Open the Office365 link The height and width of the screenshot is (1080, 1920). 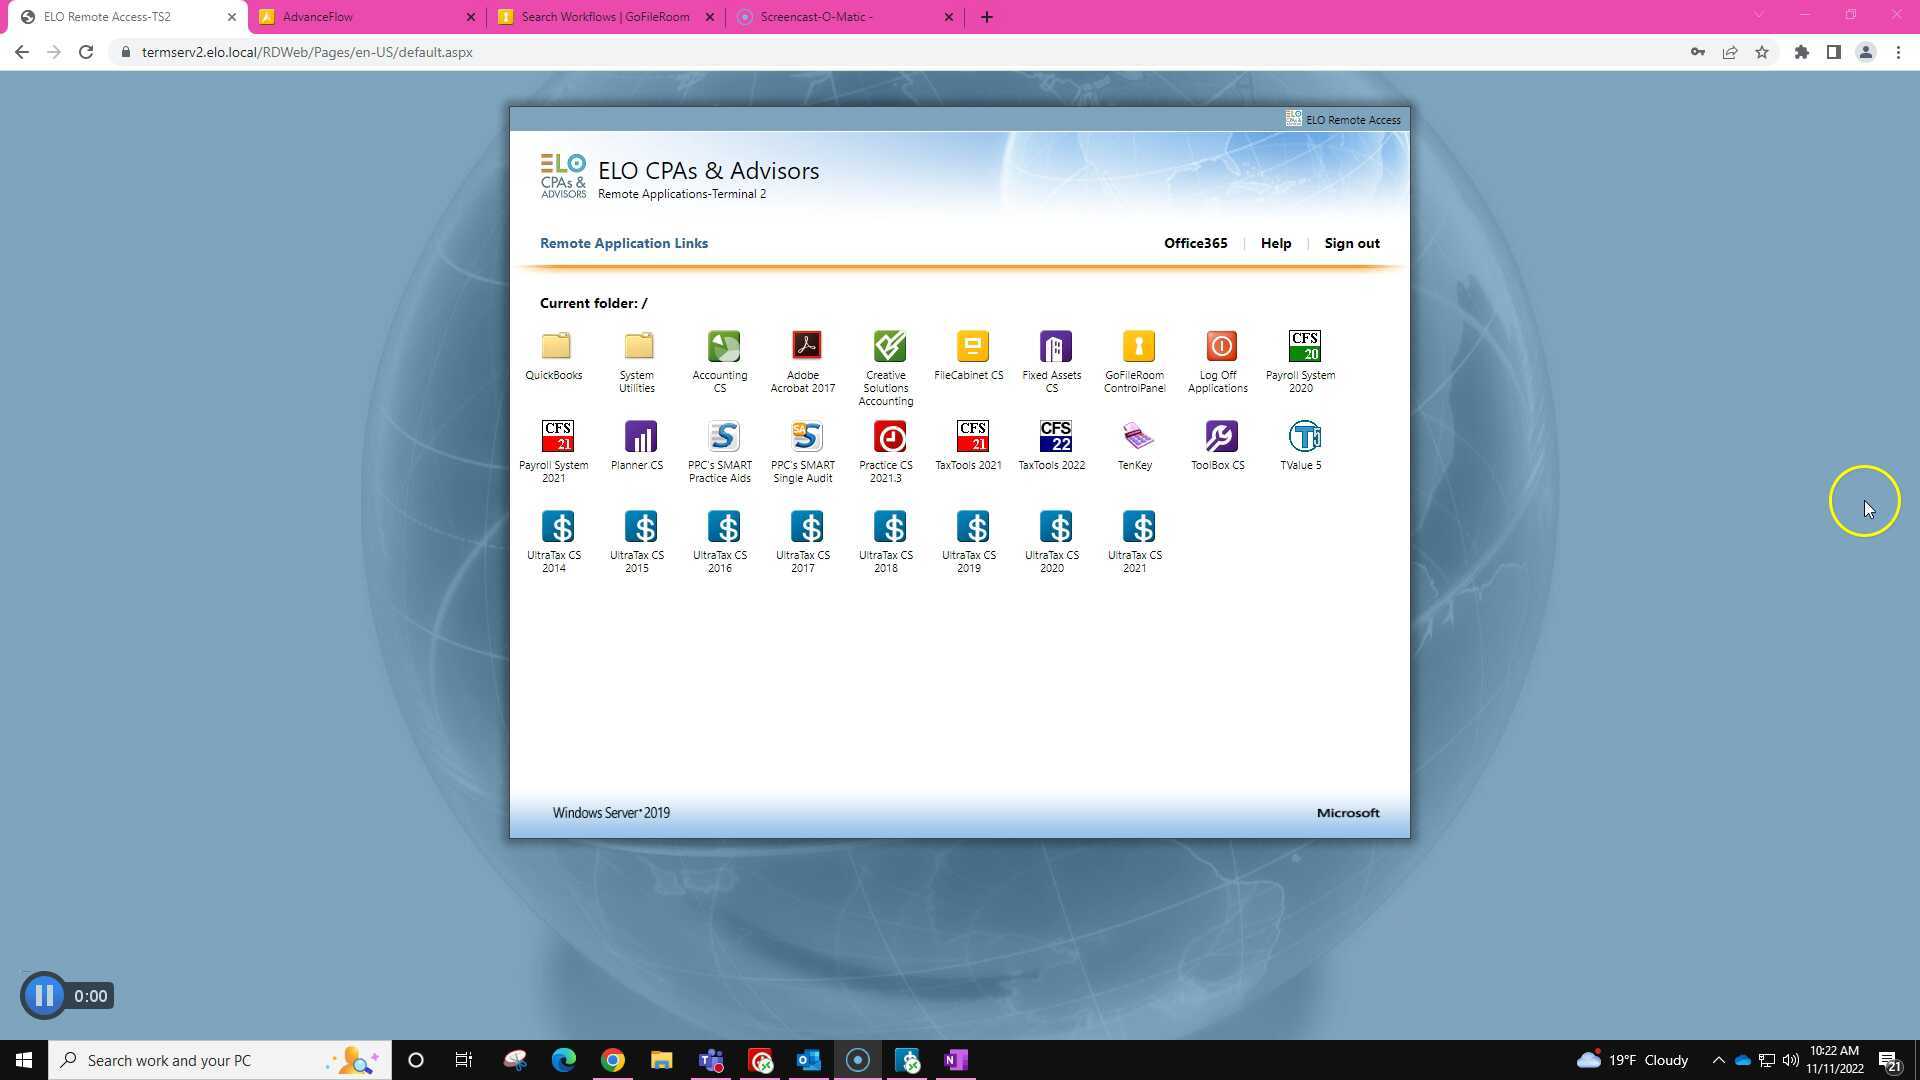coord(1195,243)
